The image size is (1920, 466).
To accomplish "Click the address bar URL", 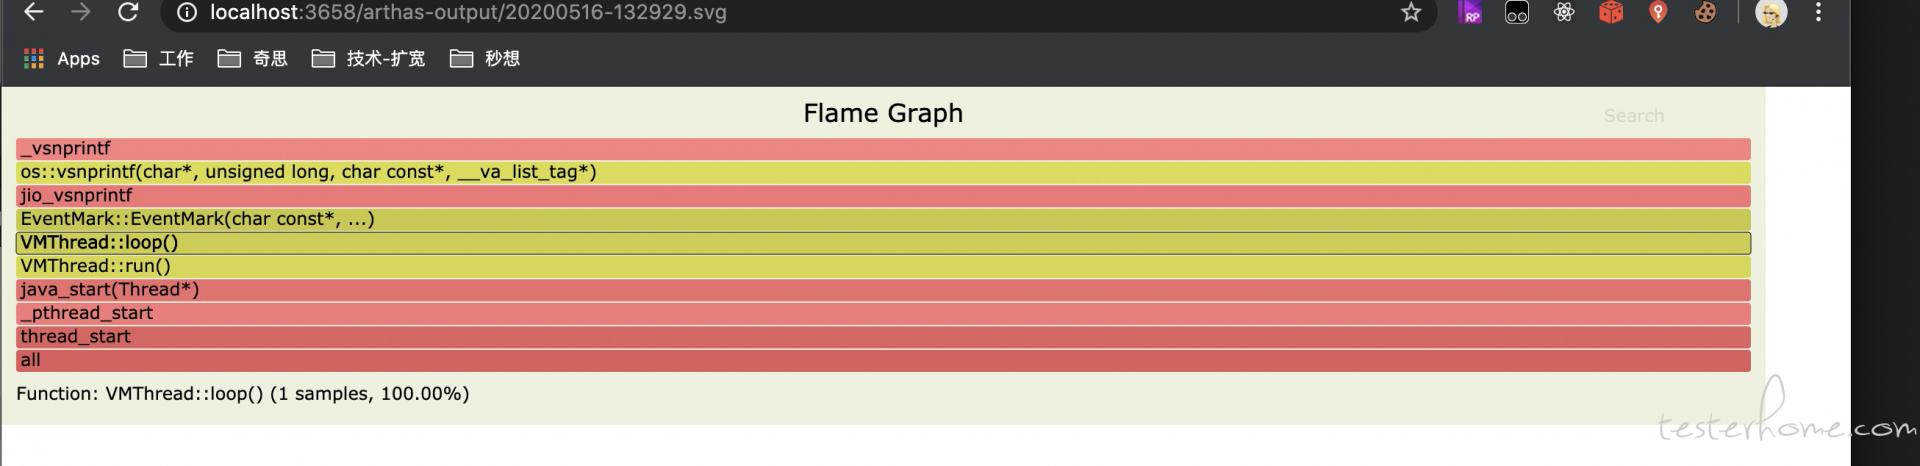I will coord(468,13).
